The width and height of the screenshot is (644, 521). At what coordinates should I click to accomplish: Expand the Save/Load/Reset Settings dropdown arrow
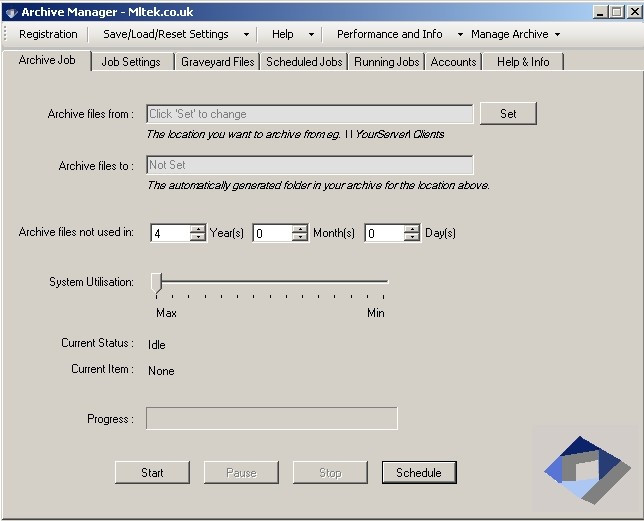246,34
